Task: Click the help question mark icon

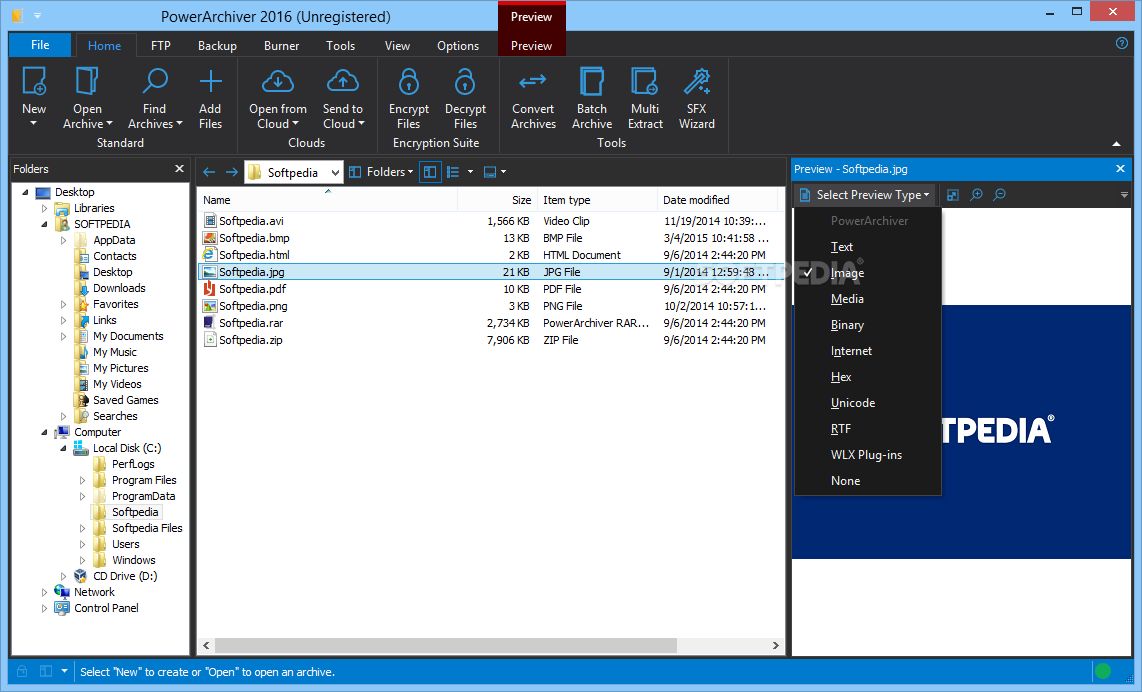Action: pos(1122,43)
